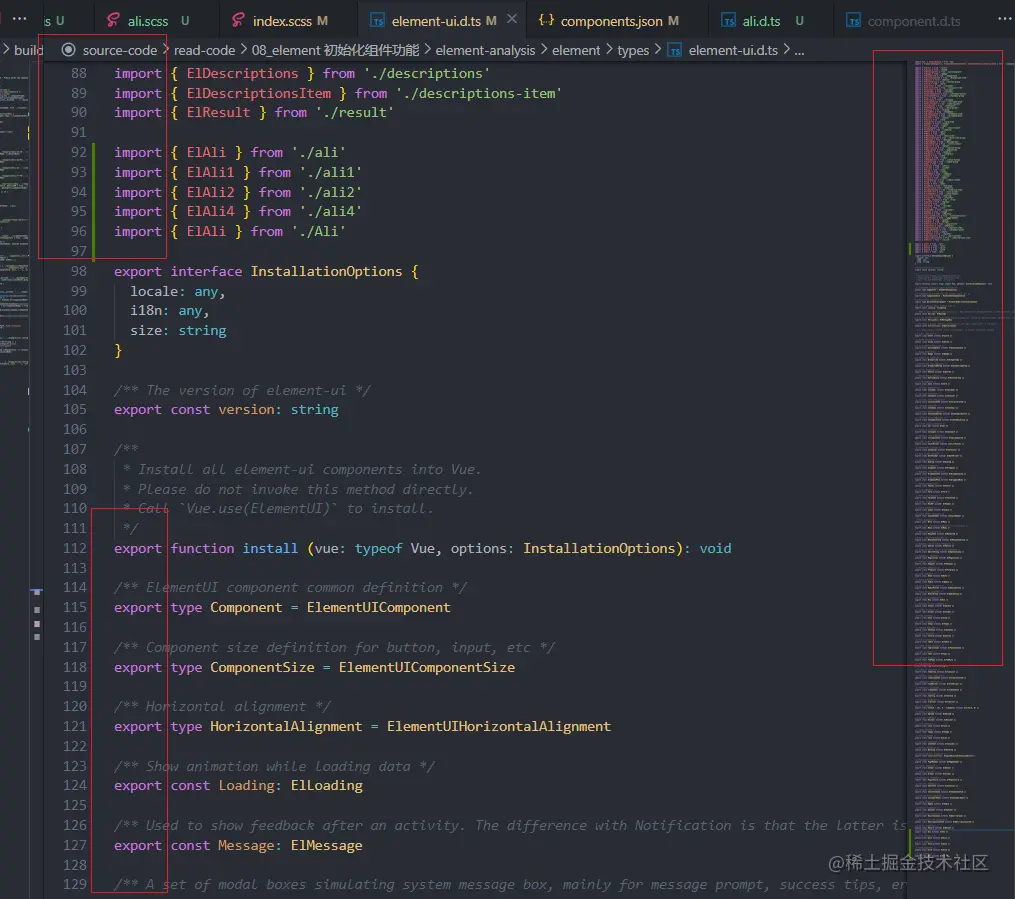
Task: Open the build breadcrumb segment
Action: pyautogui.click(x=28, y=50)
